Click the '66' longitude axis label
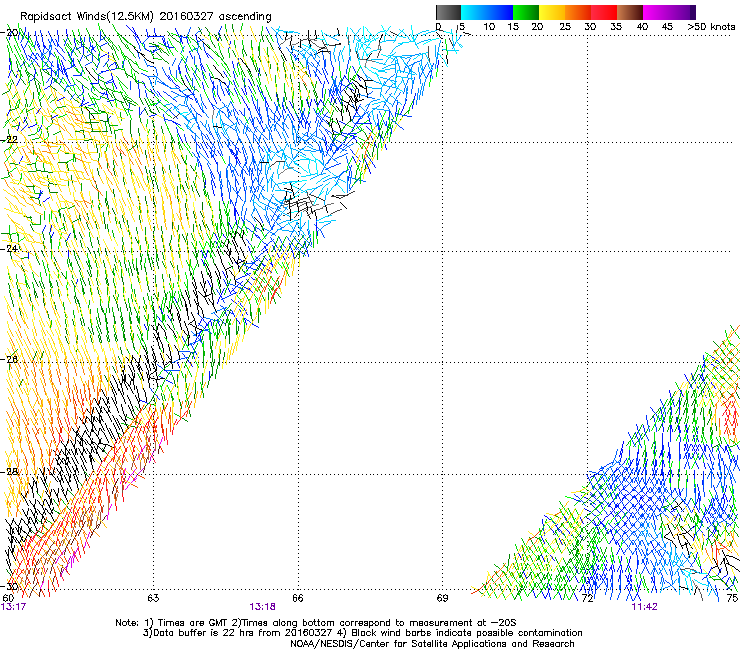The height and width of the screenshot is (650, 740). point(298,598)
